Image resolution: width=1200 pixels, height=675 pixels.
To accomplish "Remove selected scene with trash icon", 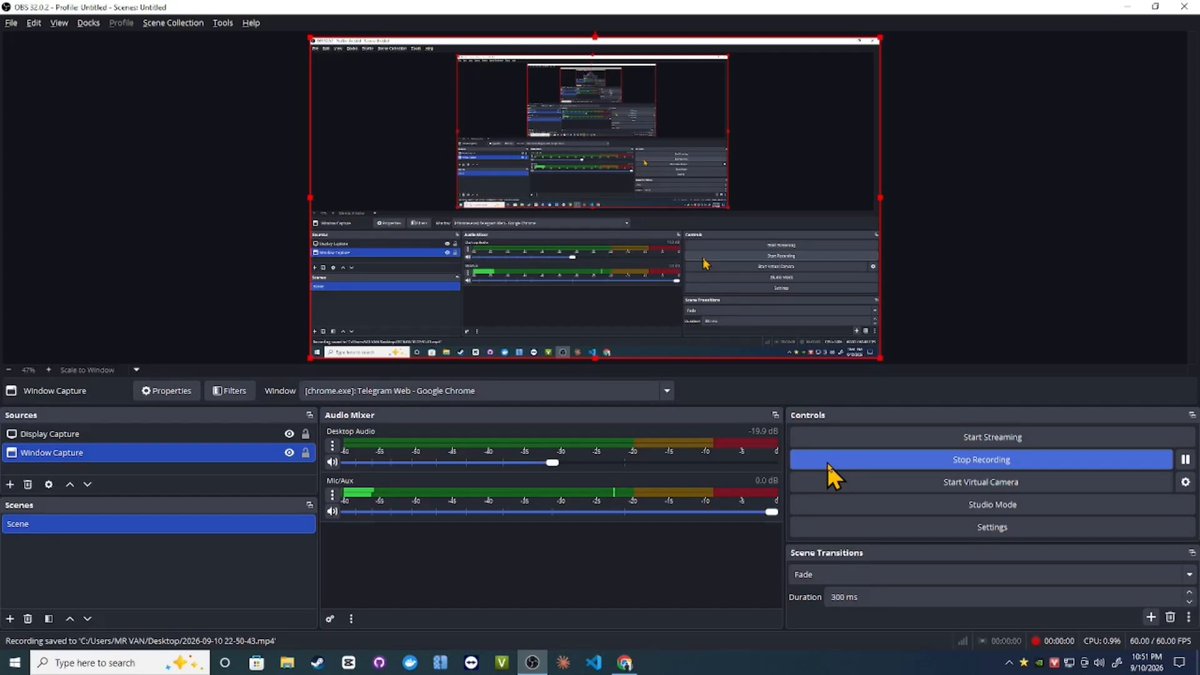I will [28, 619].
